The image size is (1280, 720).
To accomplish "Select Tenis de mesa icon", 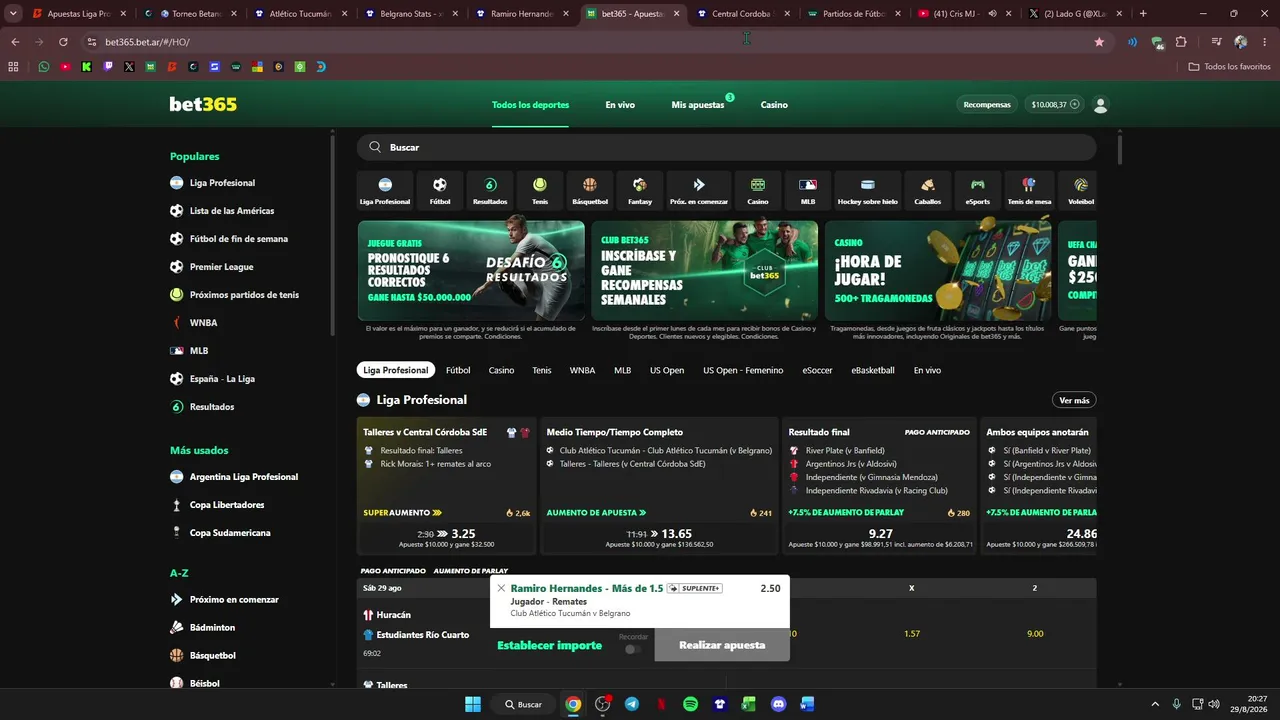I will click(x=1029, y=190).
